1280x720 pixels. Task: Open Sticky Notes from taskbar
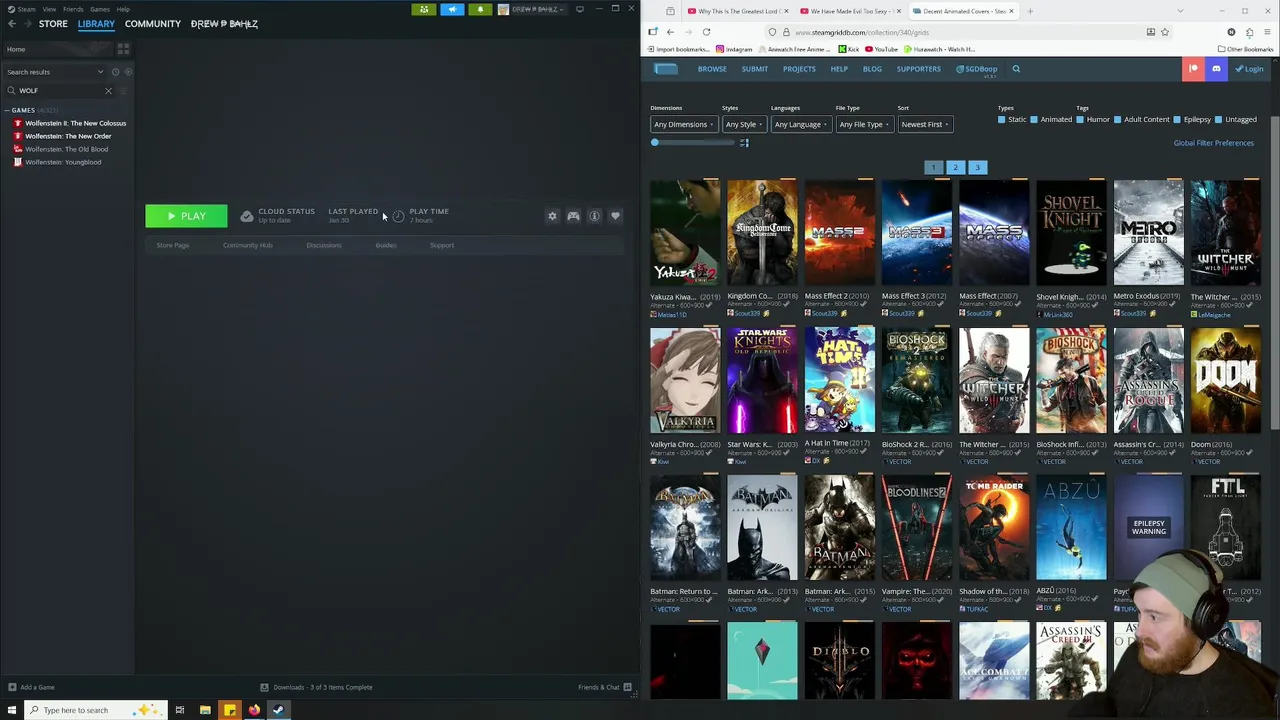(x=230, y=710)
